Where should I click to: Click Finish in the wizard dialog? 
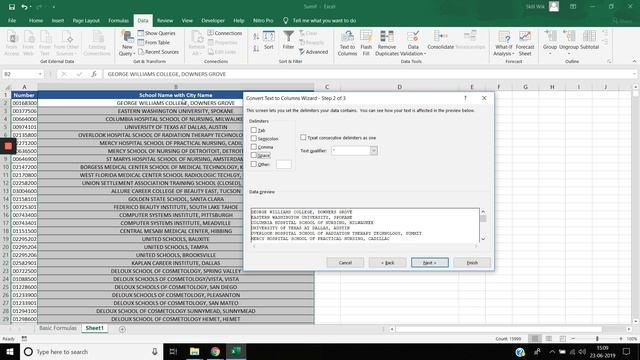point(472,262)
